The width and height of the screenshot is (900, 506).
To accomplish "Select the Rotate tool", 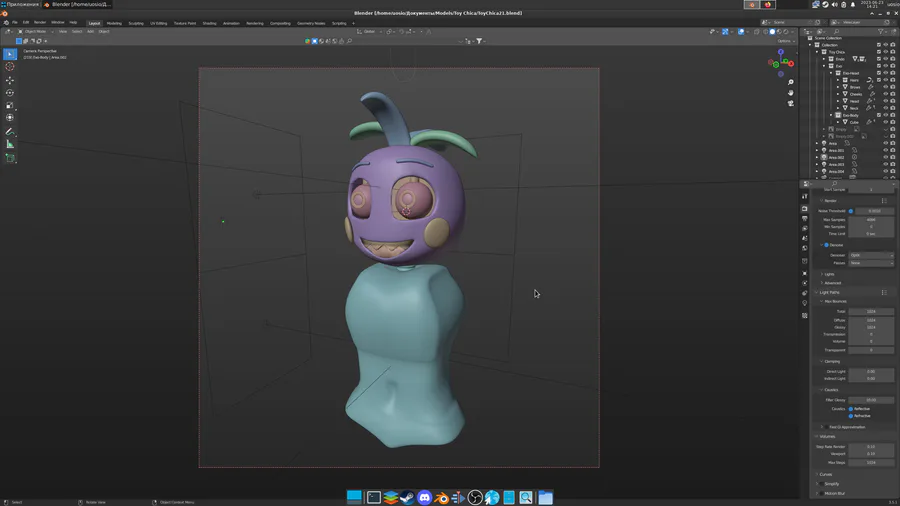I will (x=10, y=93).
